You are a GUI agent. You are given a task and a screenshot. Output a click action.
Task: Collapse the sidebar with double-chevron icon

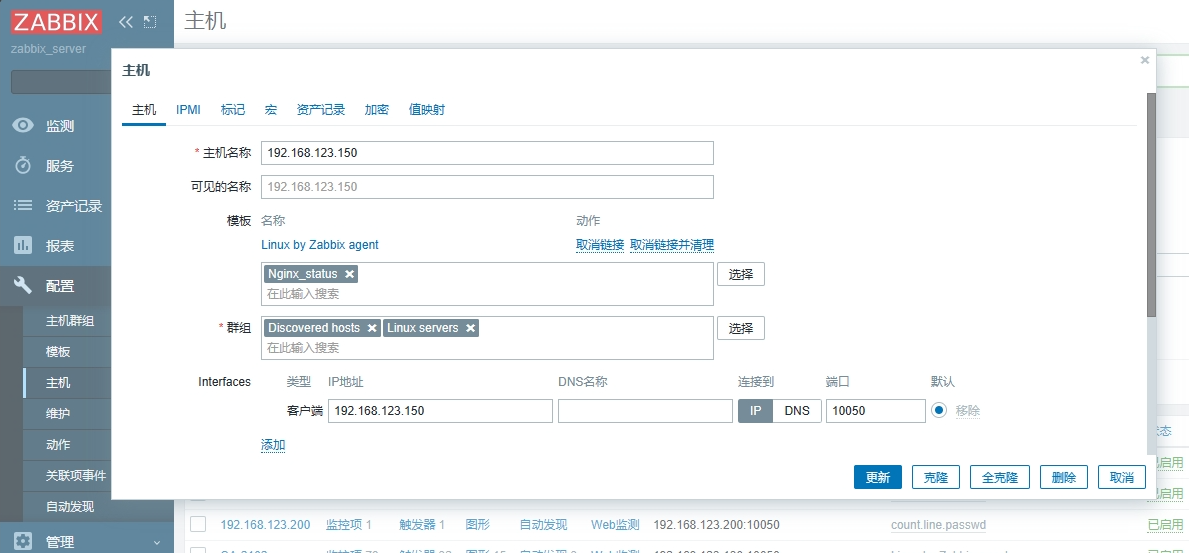(125, 21)
